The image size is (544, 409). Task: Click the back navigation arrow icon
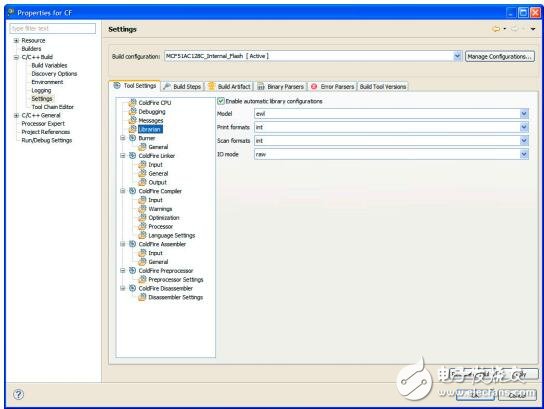coord(496,29)
